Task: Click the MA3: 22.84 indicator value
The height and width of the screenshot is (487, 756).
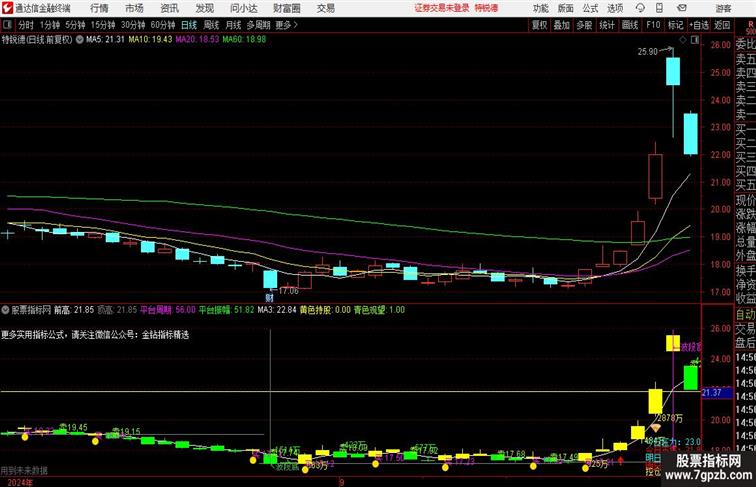Action: click(x=277, y=310)
